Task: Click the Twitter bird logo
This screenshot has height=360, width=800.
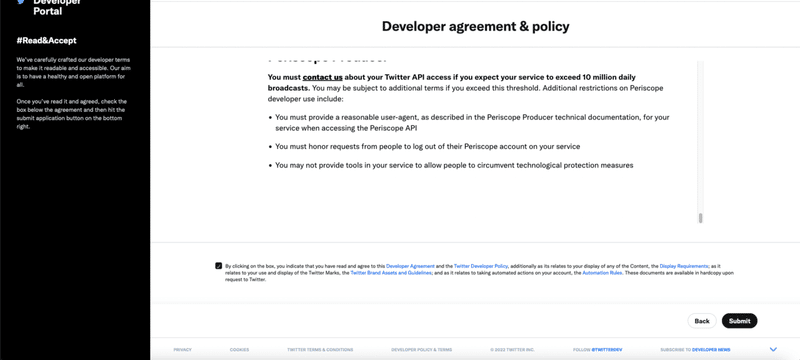Action: tap(21, 2)
